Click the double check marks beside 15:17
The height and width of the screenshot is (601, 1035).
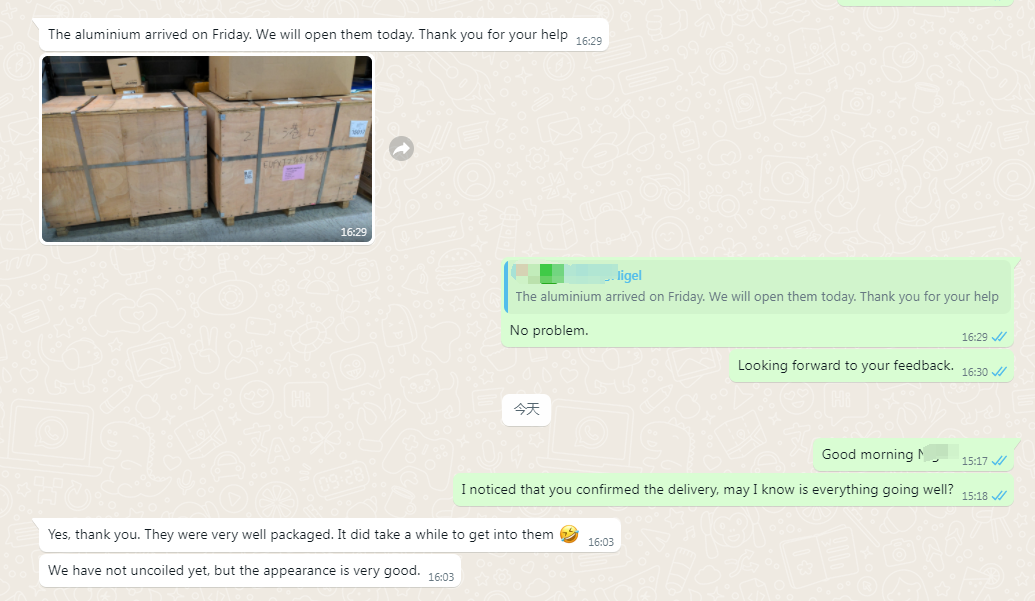pos(999,460)
